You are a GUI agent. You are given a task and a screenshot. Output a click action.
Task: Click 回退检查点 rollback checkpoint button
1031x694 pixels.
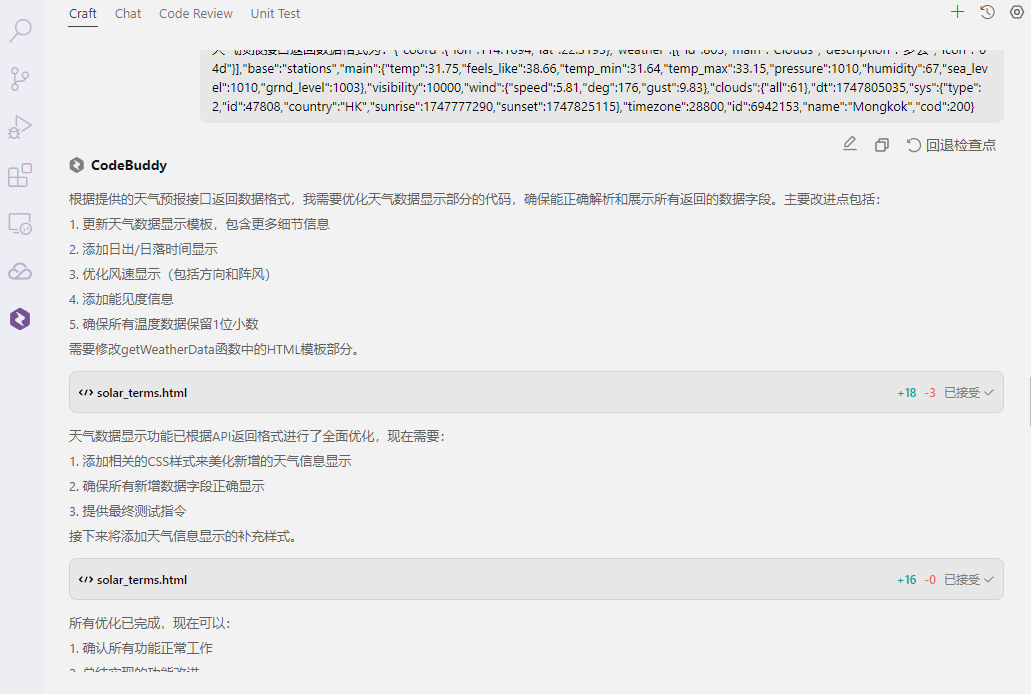tap(951, 145)
